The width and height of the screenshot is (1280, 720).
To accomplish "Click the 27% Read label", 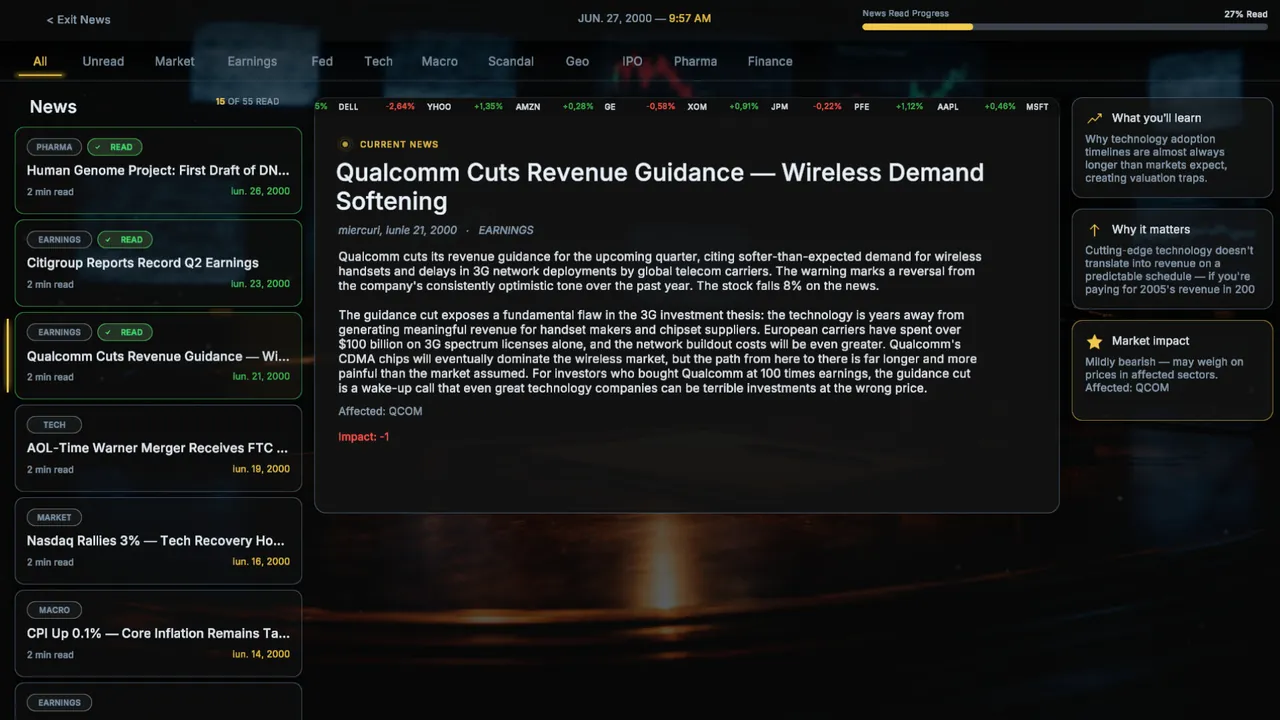I will click(1246, 14).
